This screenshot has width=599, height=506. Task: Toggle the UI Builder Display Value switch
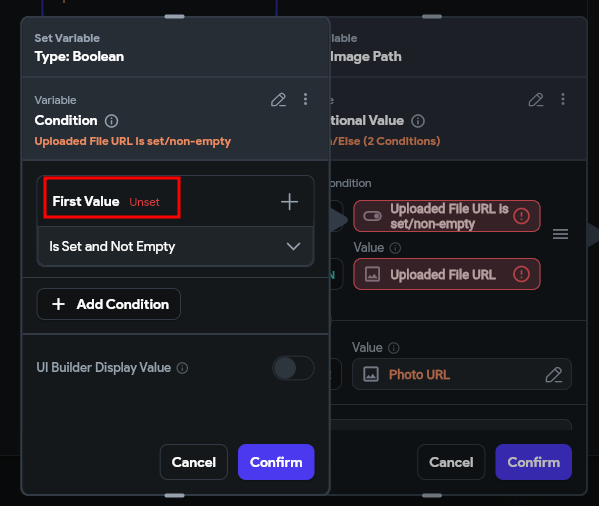293,368
